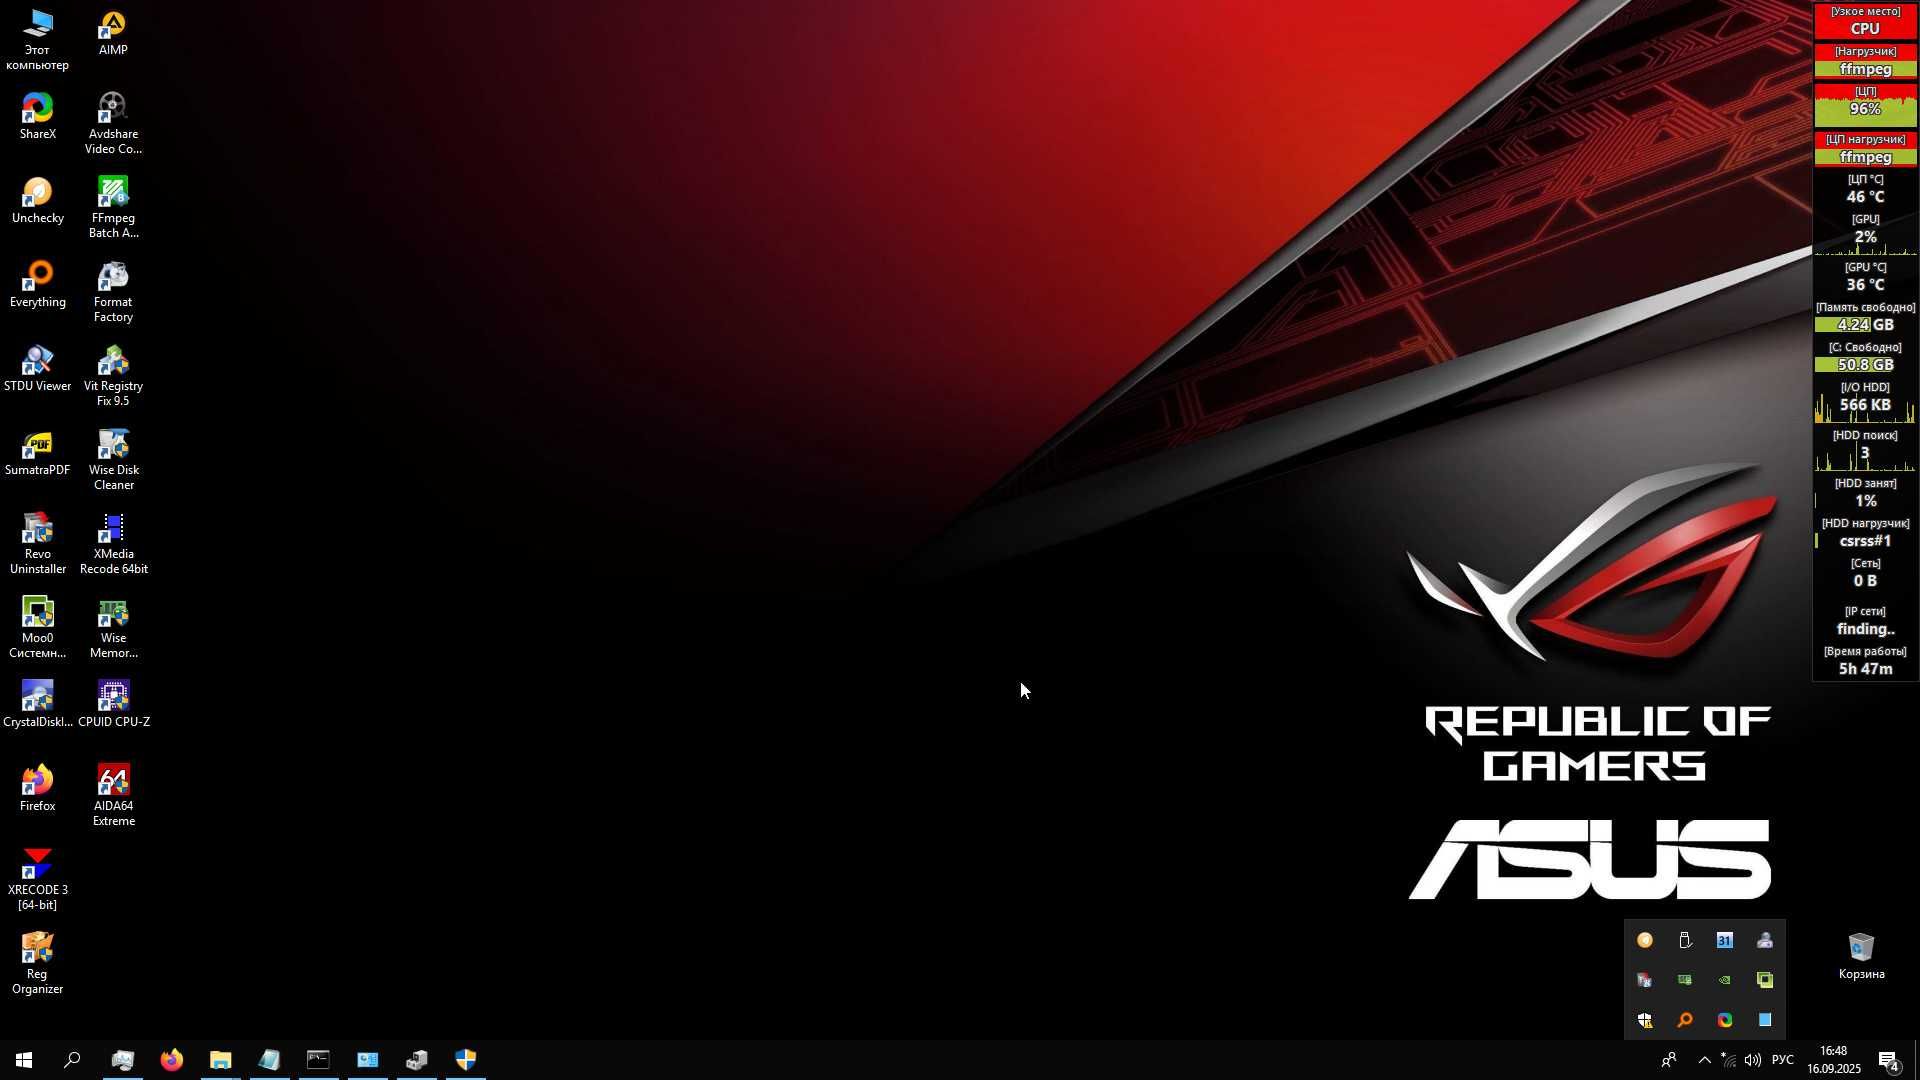
Task: Select the Корзина recycle bin icon
Action: coord(1861,956)
